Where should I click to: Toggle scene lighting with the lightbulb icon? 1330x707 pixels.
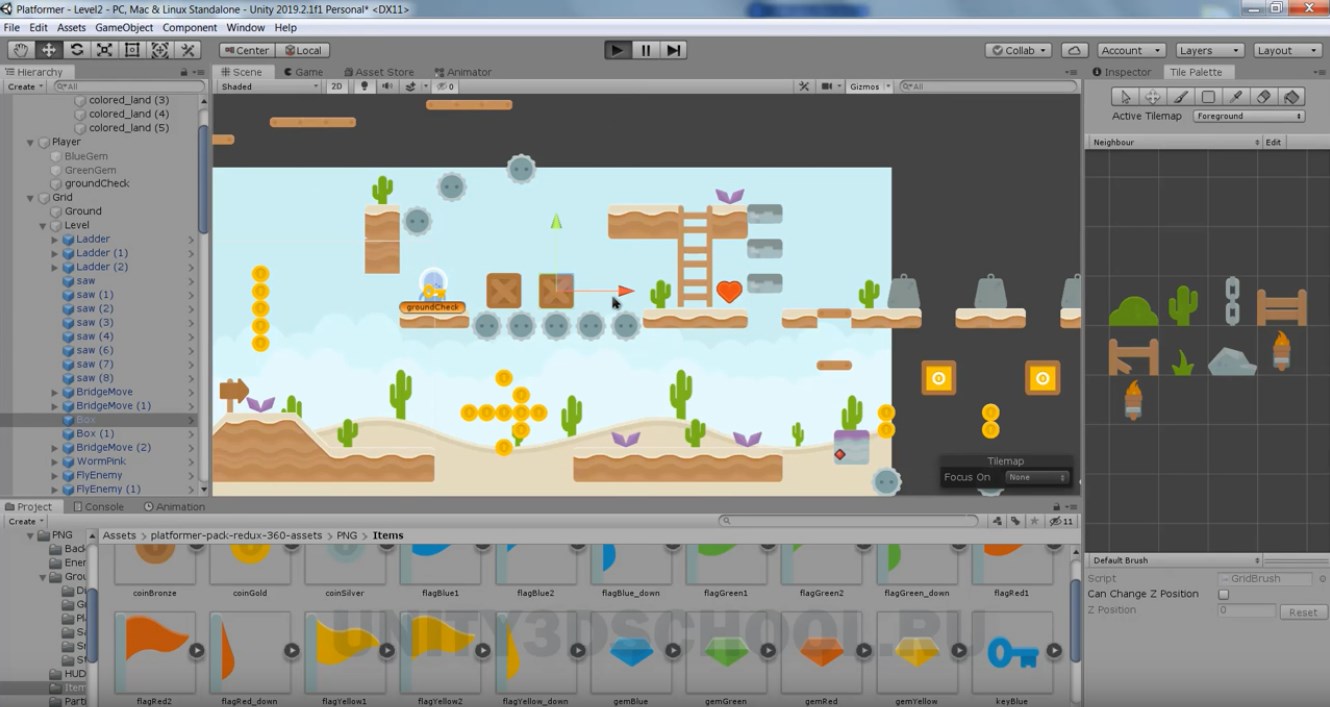[x=364, y=87]
